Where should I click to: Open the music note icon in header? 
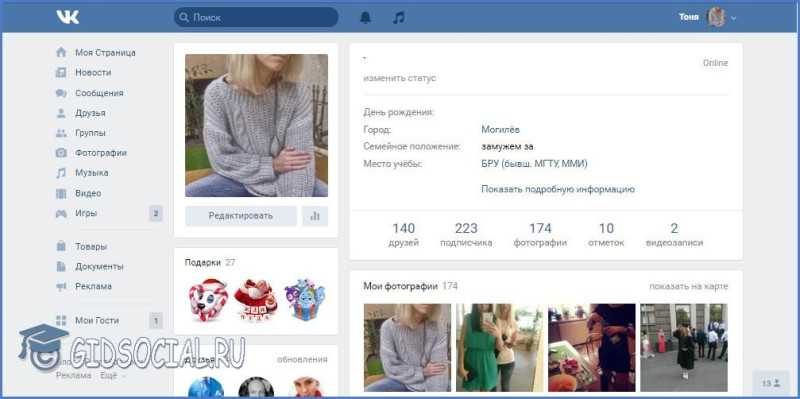click(399, 17)
